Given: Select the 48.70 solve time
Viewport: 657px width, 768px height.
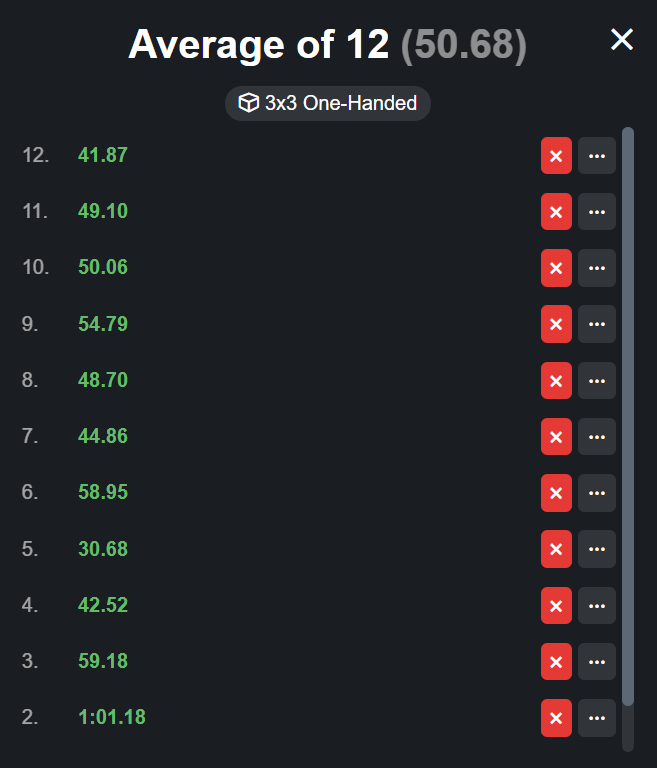Looking at the screenshot, I should pyautogui.click(x=103, y=380).
